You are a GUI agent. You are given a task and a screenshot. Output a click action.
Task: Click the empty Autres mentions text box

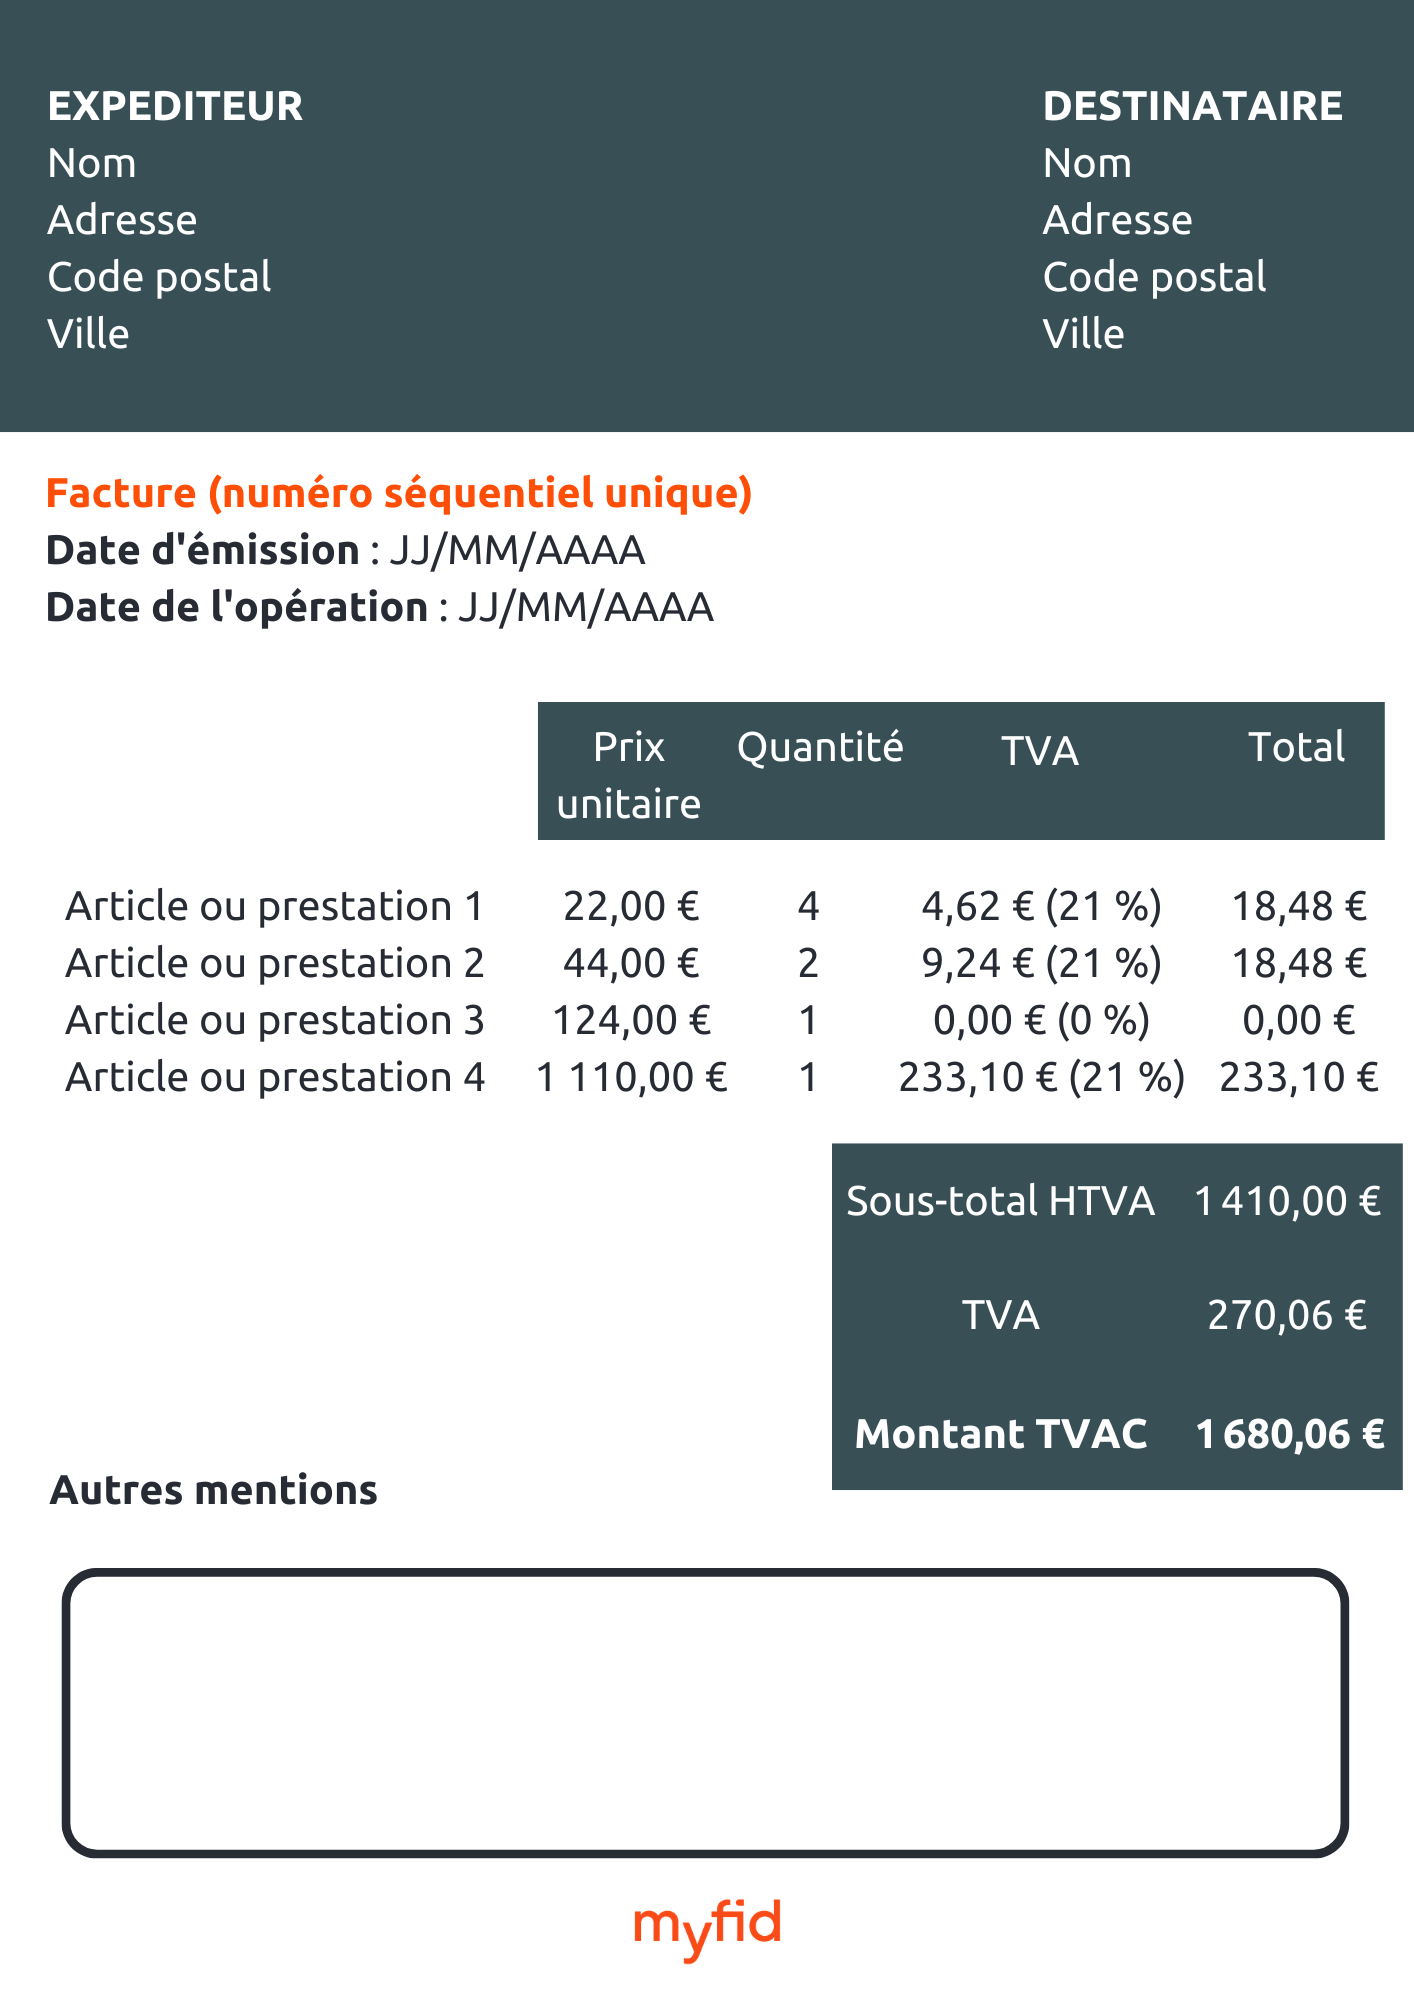(x=705, y=1712)
